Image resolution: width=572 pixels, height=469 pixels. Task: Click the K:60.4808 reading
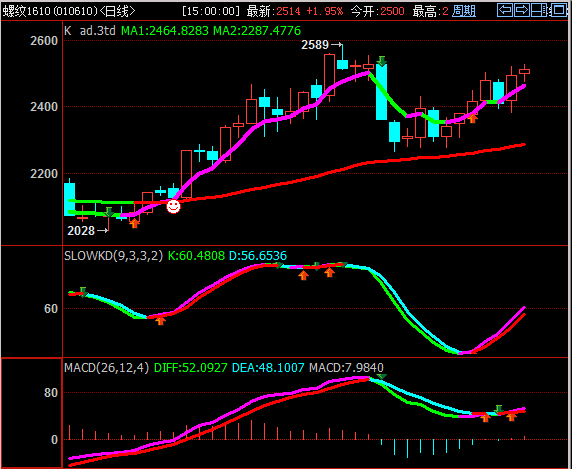pos(196,256)
